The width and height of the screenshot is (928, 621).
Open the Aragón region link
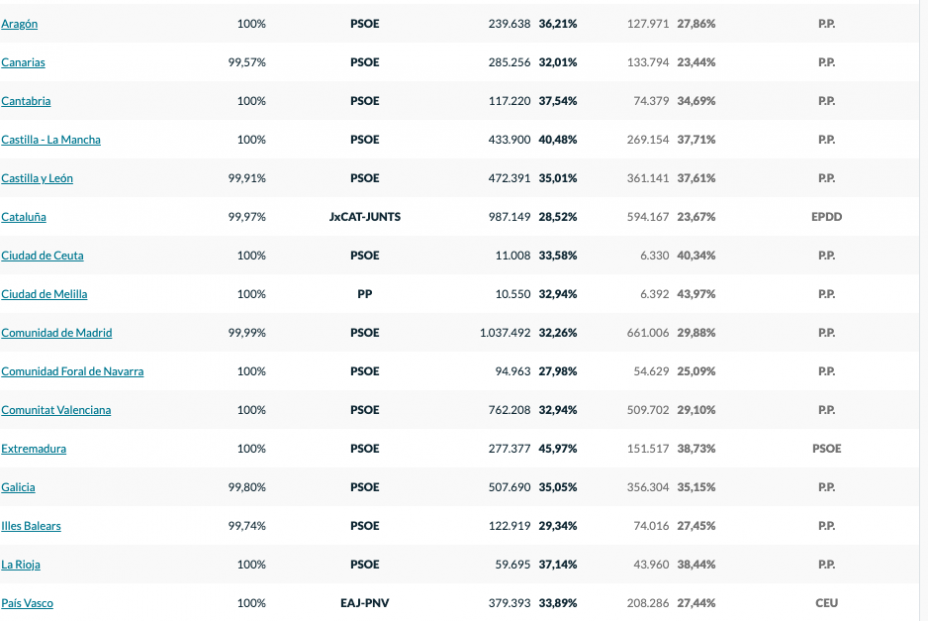tap(19, 24)
